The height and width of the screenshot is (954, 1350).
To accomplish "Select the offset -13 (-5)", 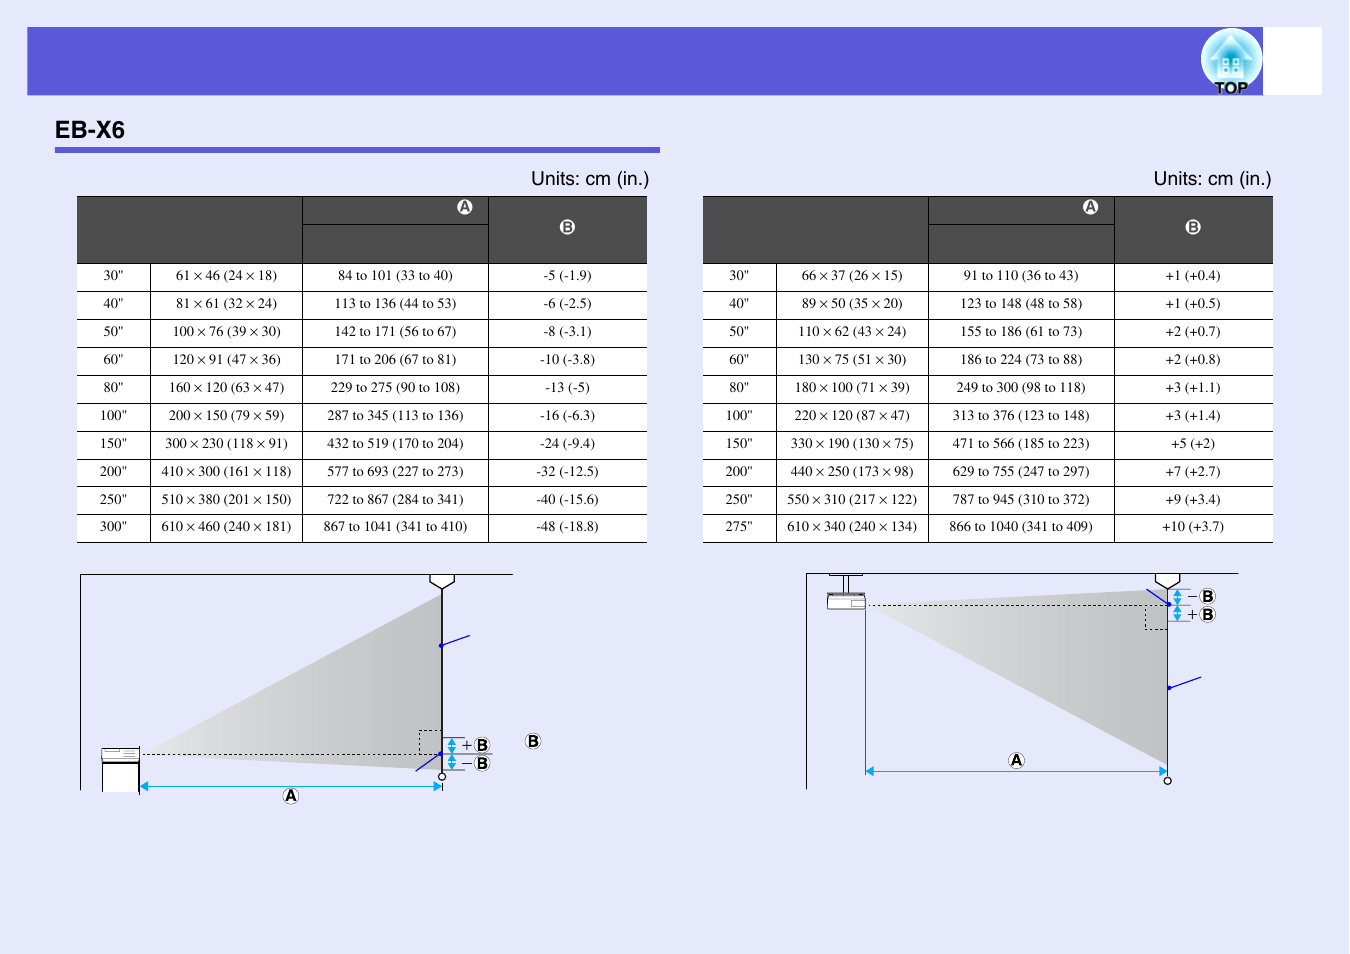I will 567,388.
